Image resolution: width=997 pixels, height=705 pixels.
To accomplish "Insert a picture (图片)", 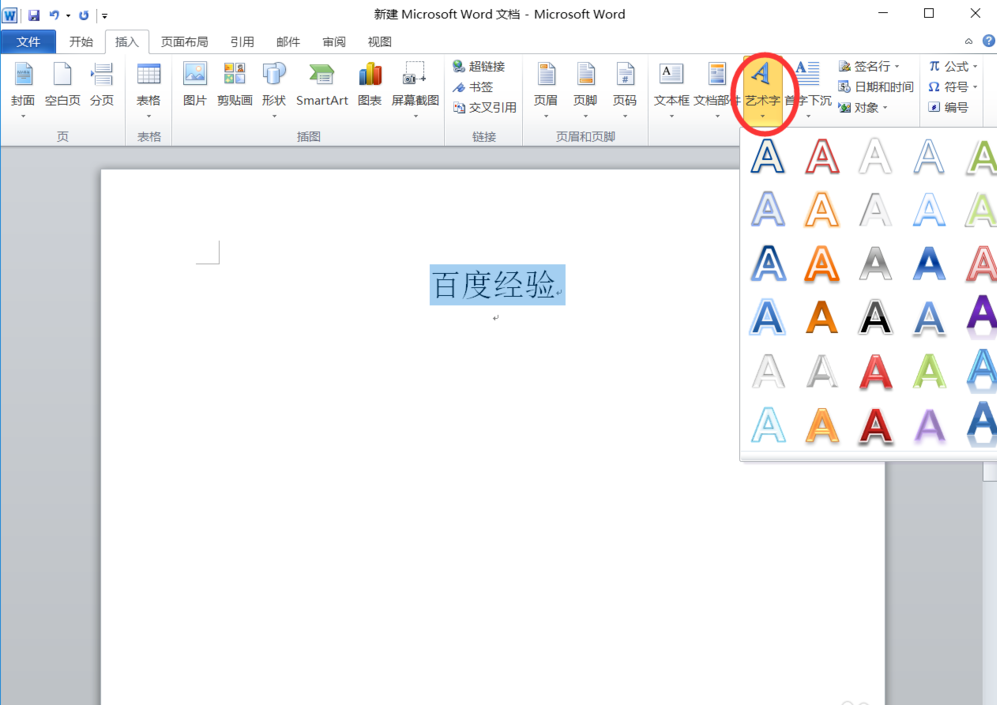I will [195, 85].
